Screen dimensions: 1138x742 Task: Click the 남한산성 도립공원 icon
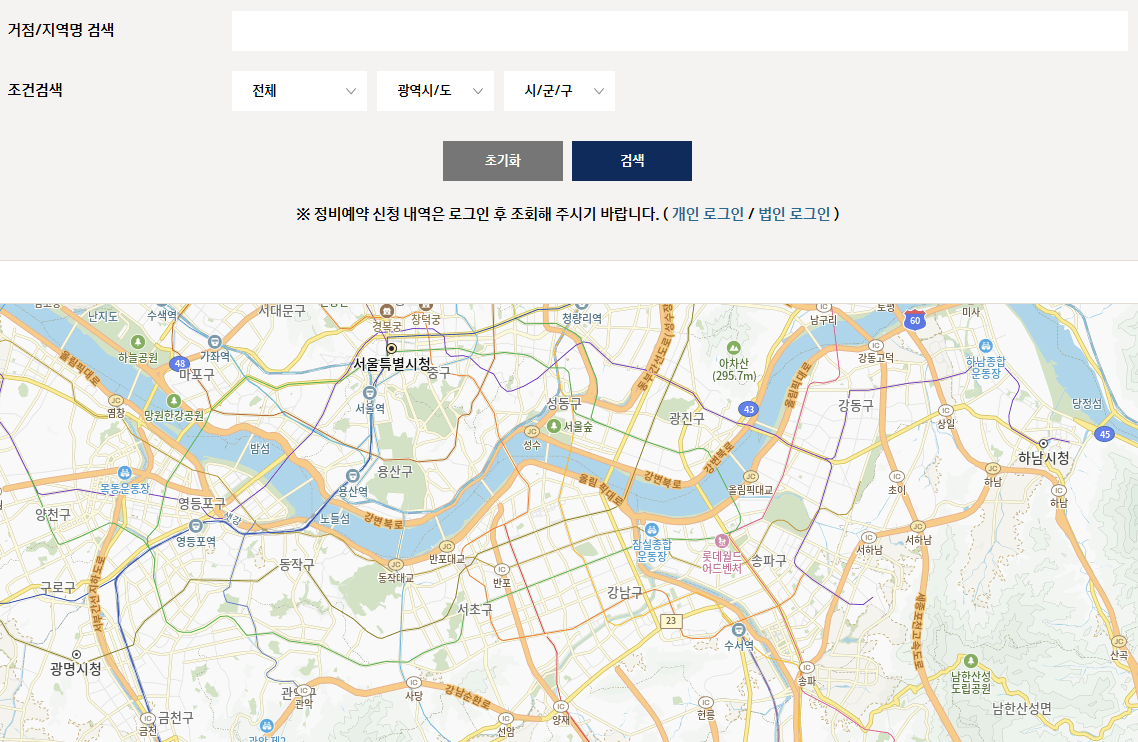click(971, 661)
